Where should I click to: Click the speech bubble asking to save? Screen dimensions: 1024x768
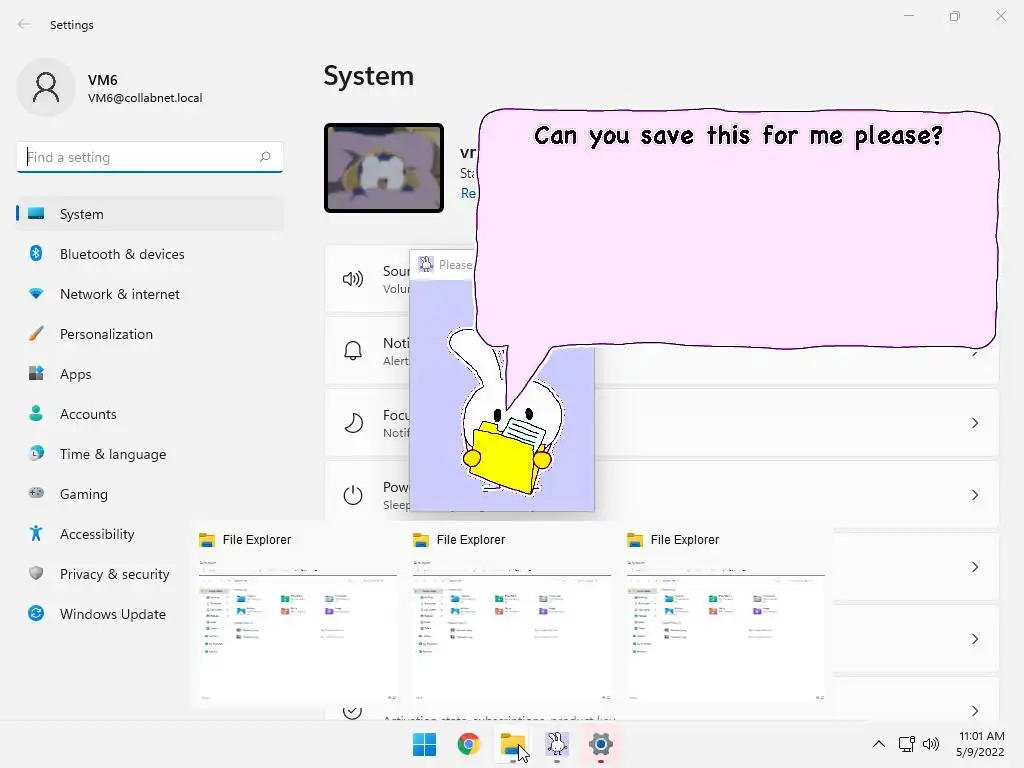738,229
